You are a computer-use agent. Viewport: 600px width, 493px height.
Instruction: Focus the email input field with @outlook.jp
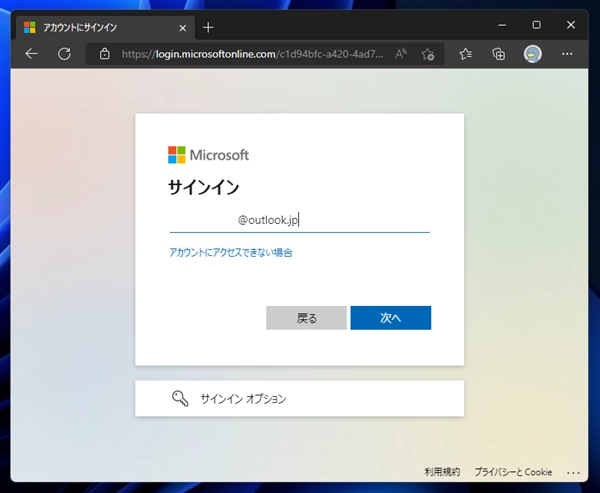click(300, 220)
